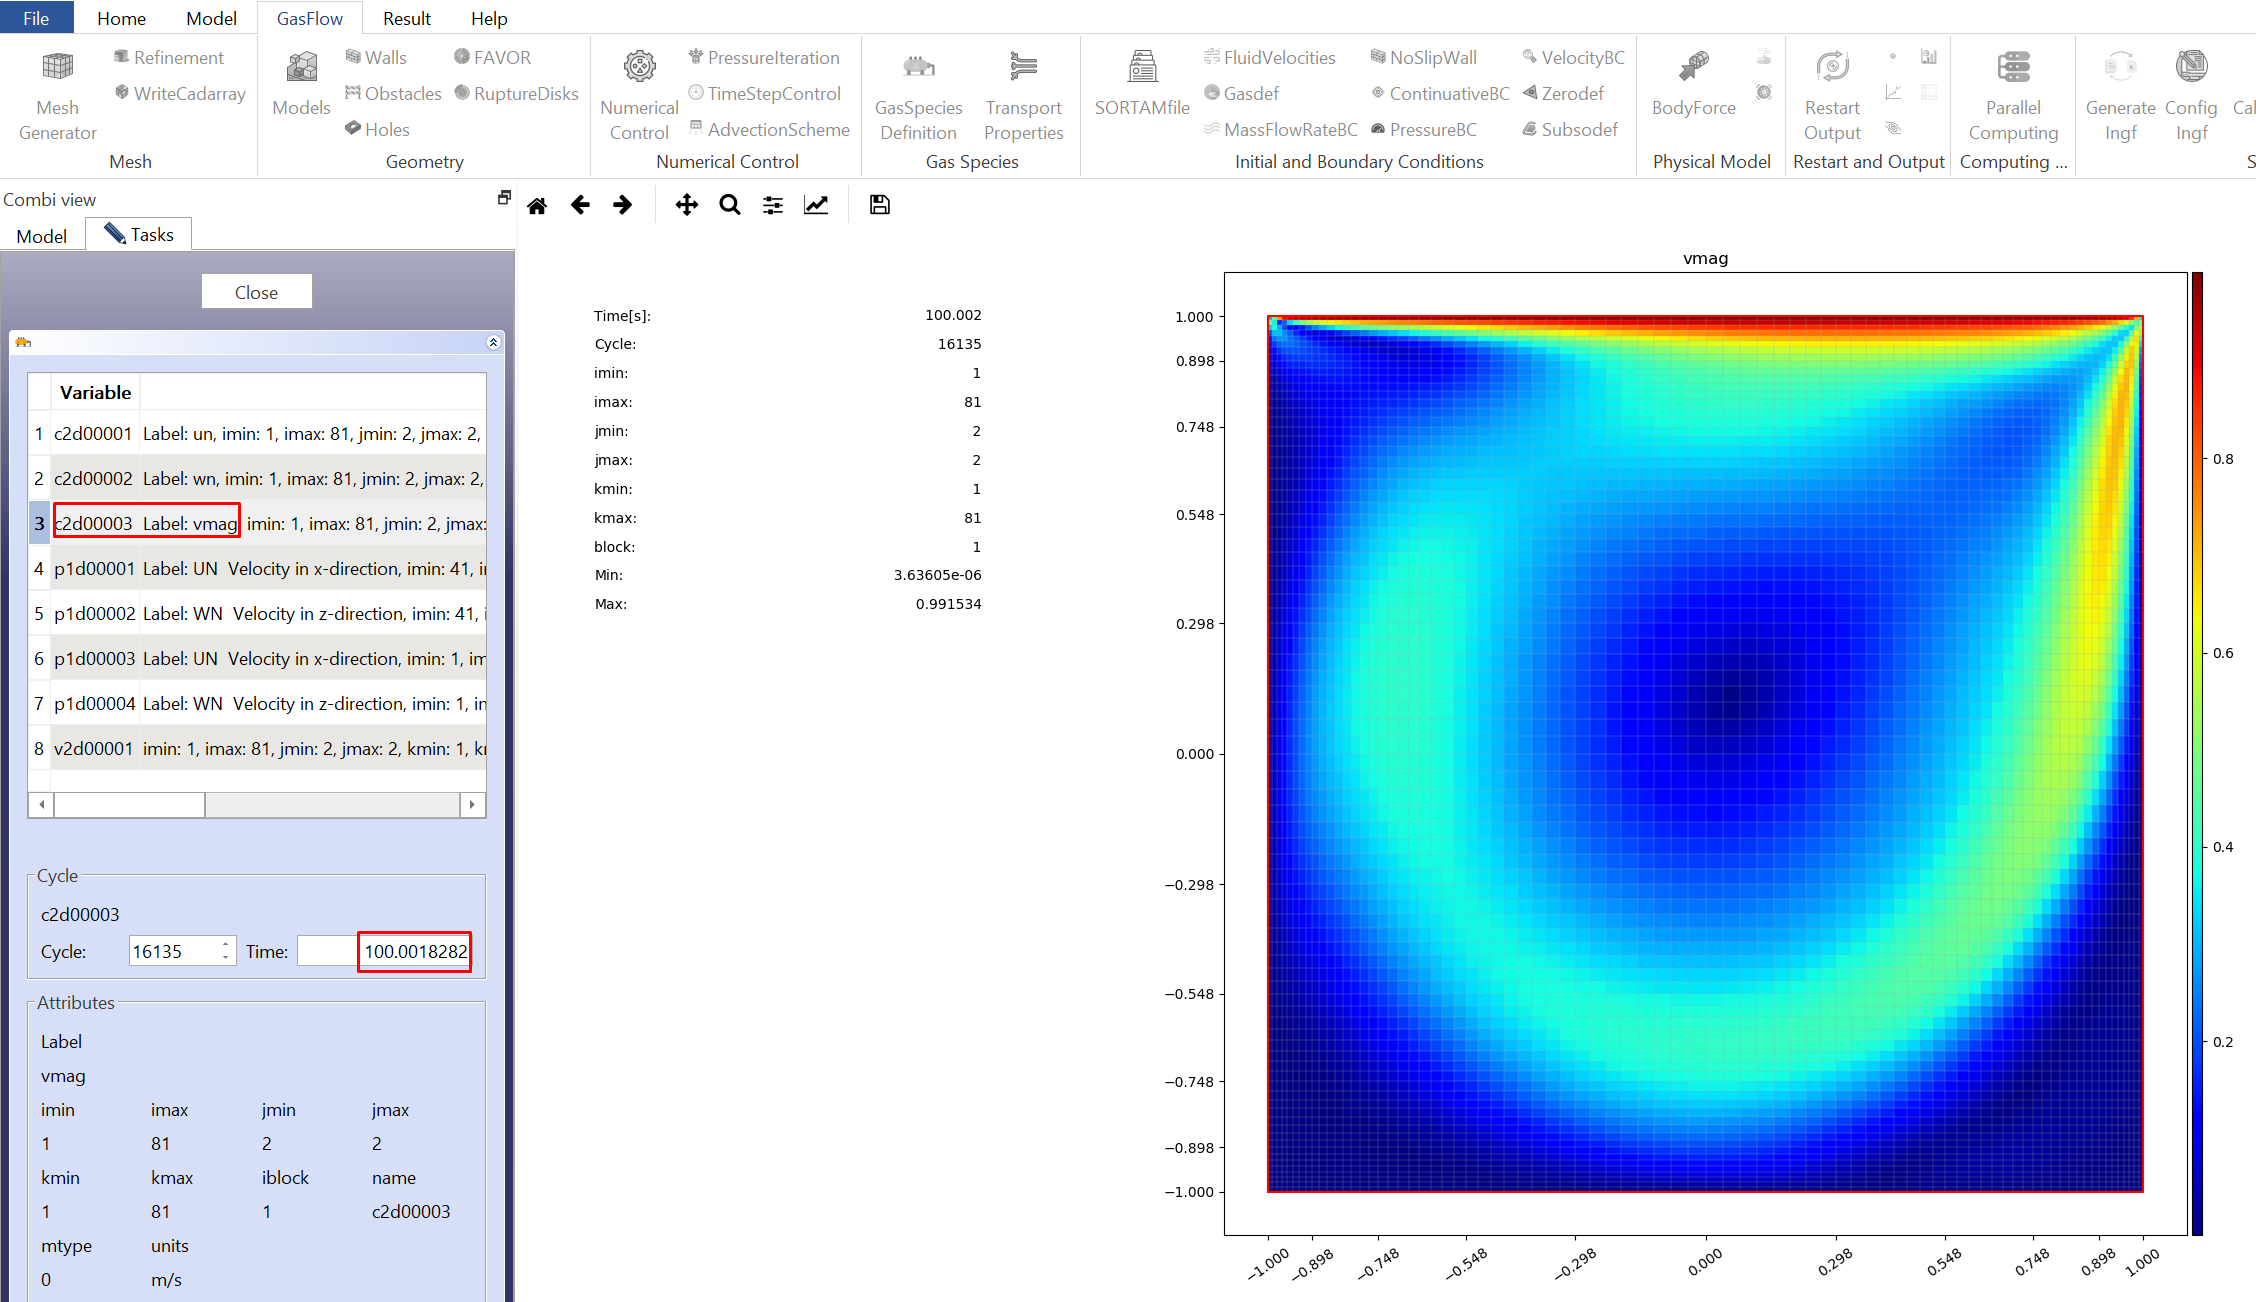The image size is (2256, 1302).
Task: Click the Home view icon in plot toolbar
Action: tap(537, 205)
